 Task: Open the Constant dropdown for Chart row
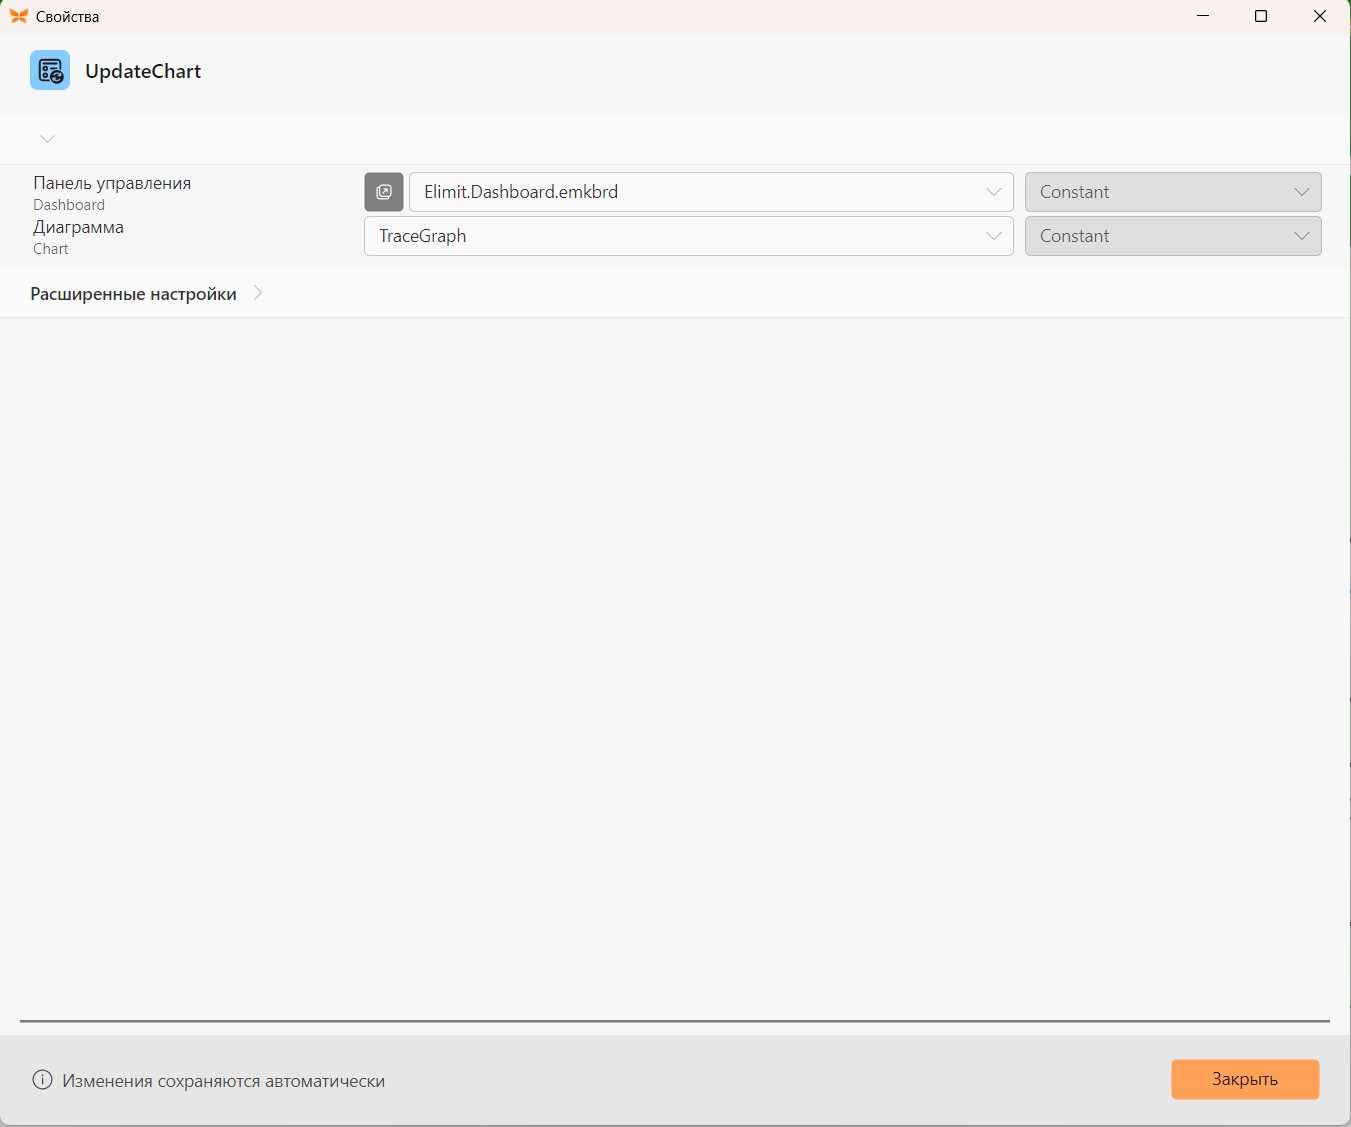tap(1173, 236)
